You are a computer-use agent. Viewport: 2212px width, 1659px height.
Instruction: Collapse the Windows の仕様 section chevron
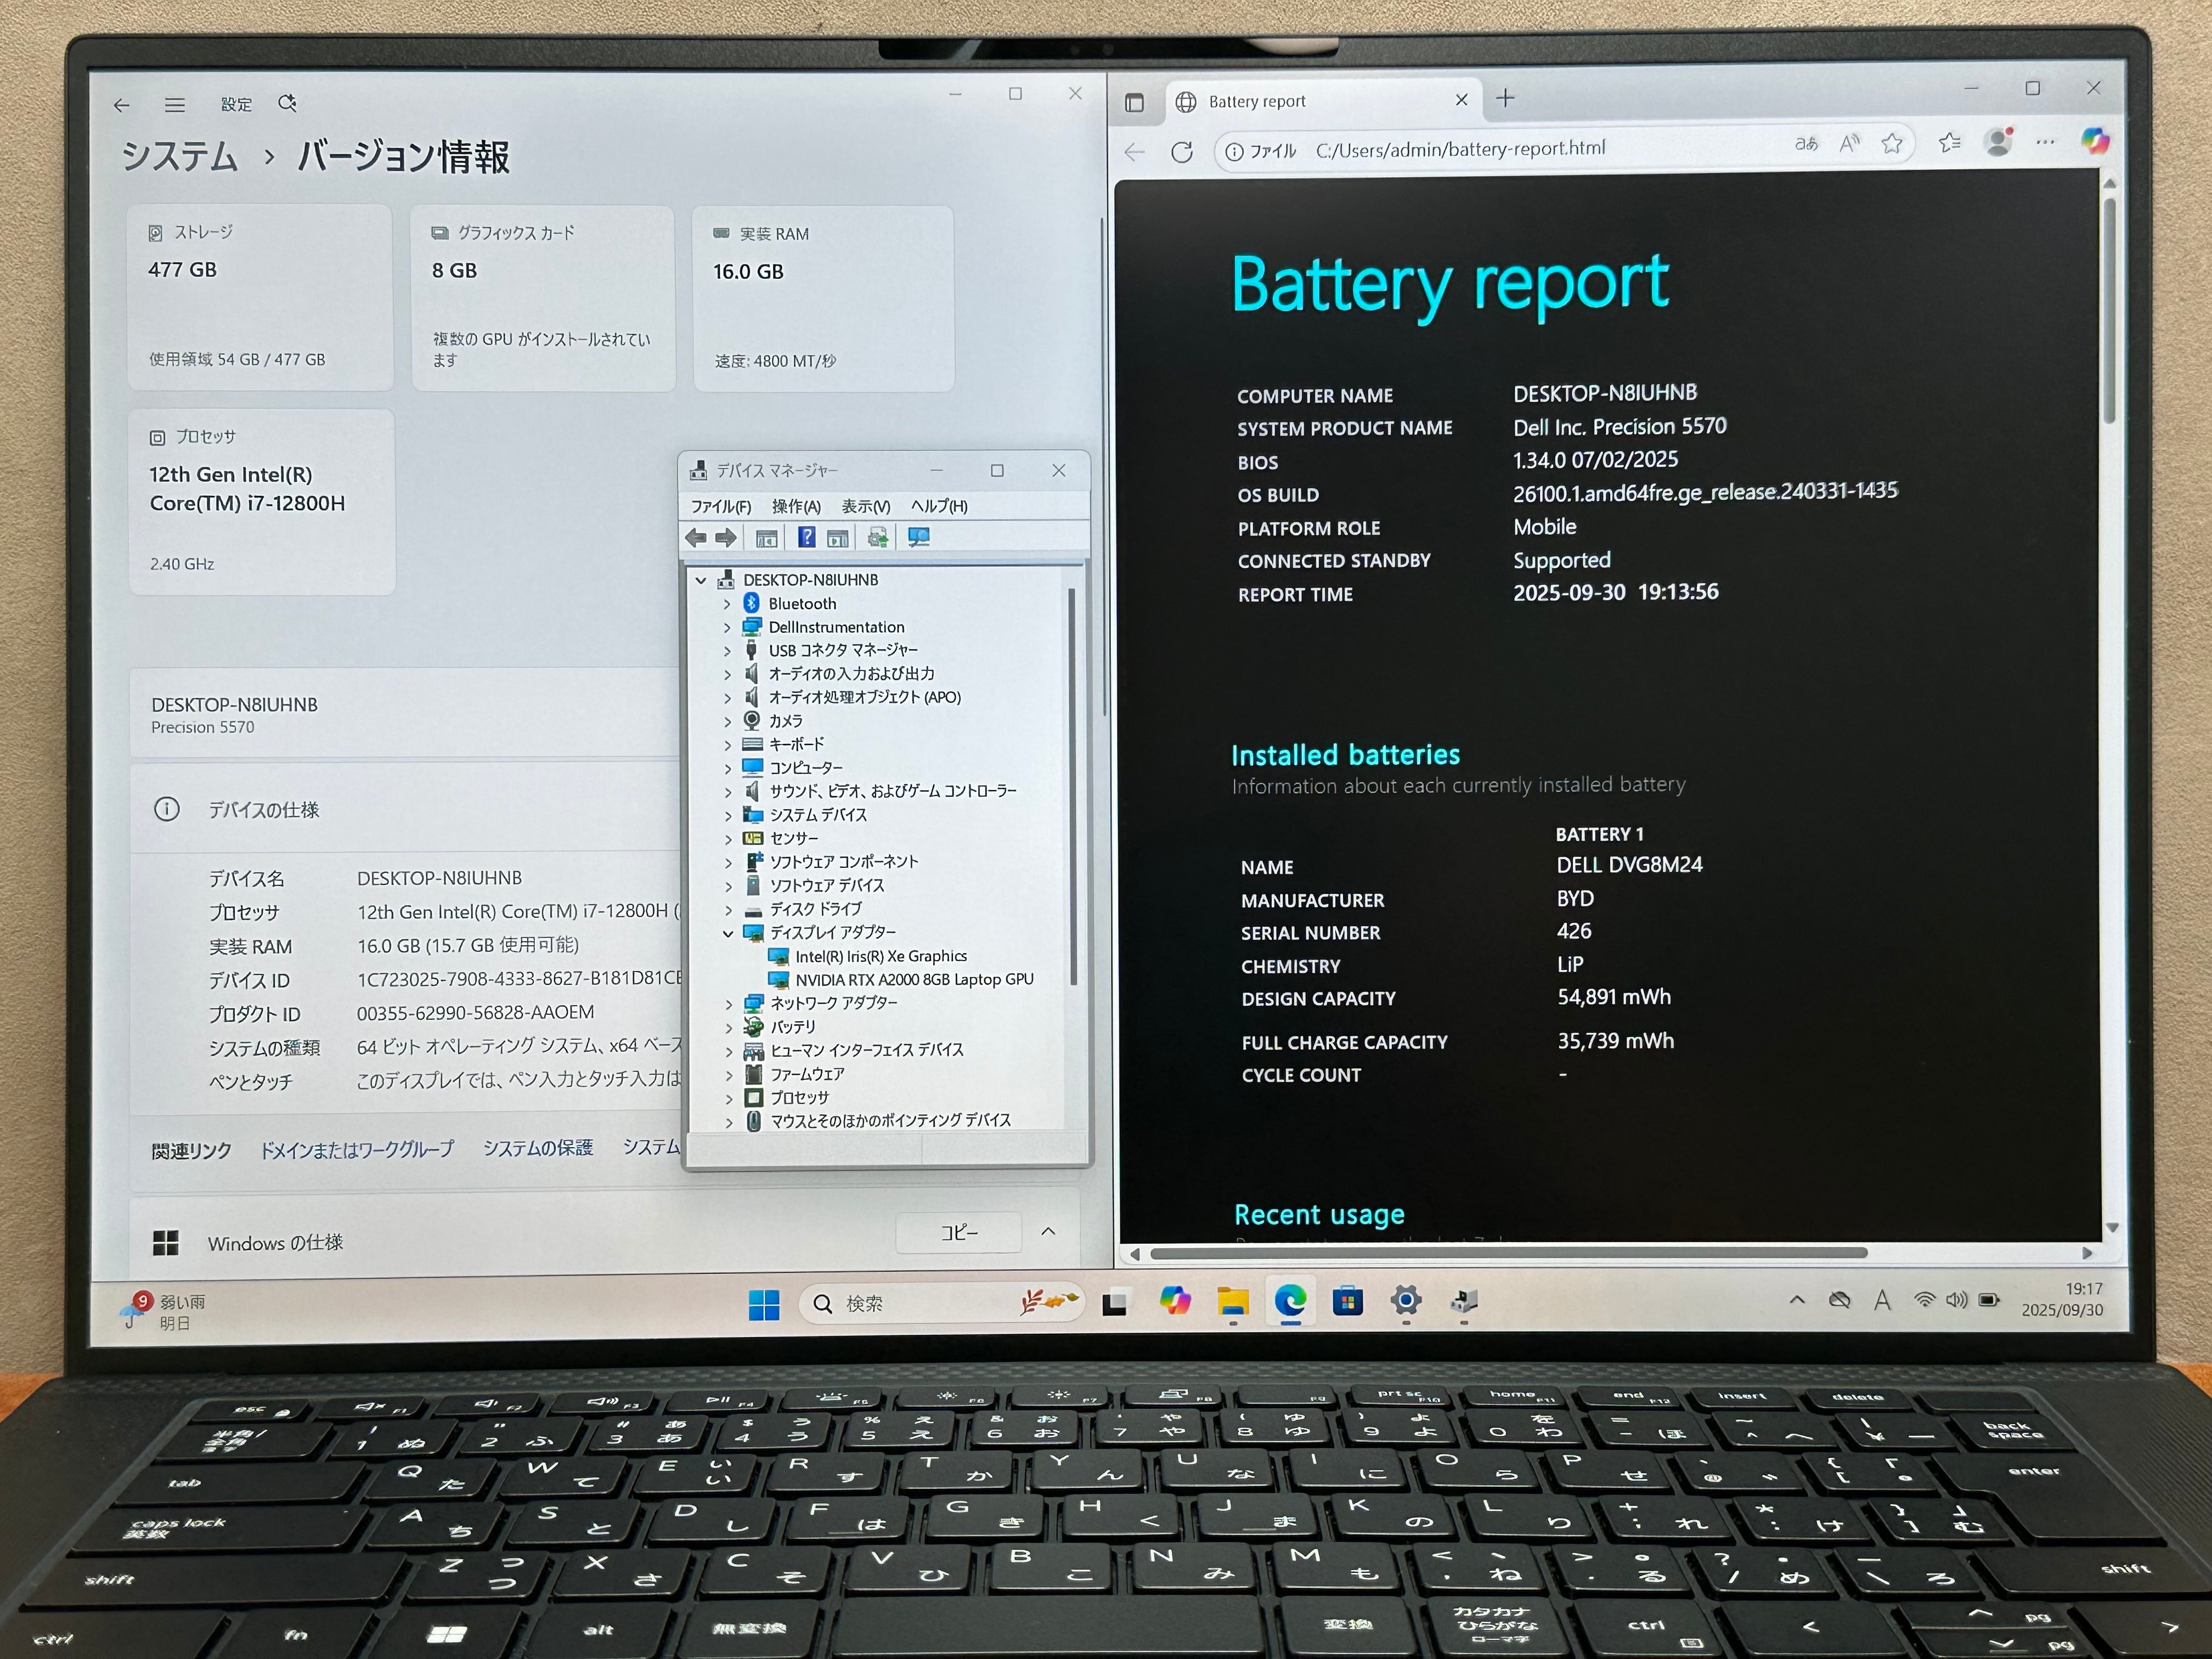tap(1048, 1231)
